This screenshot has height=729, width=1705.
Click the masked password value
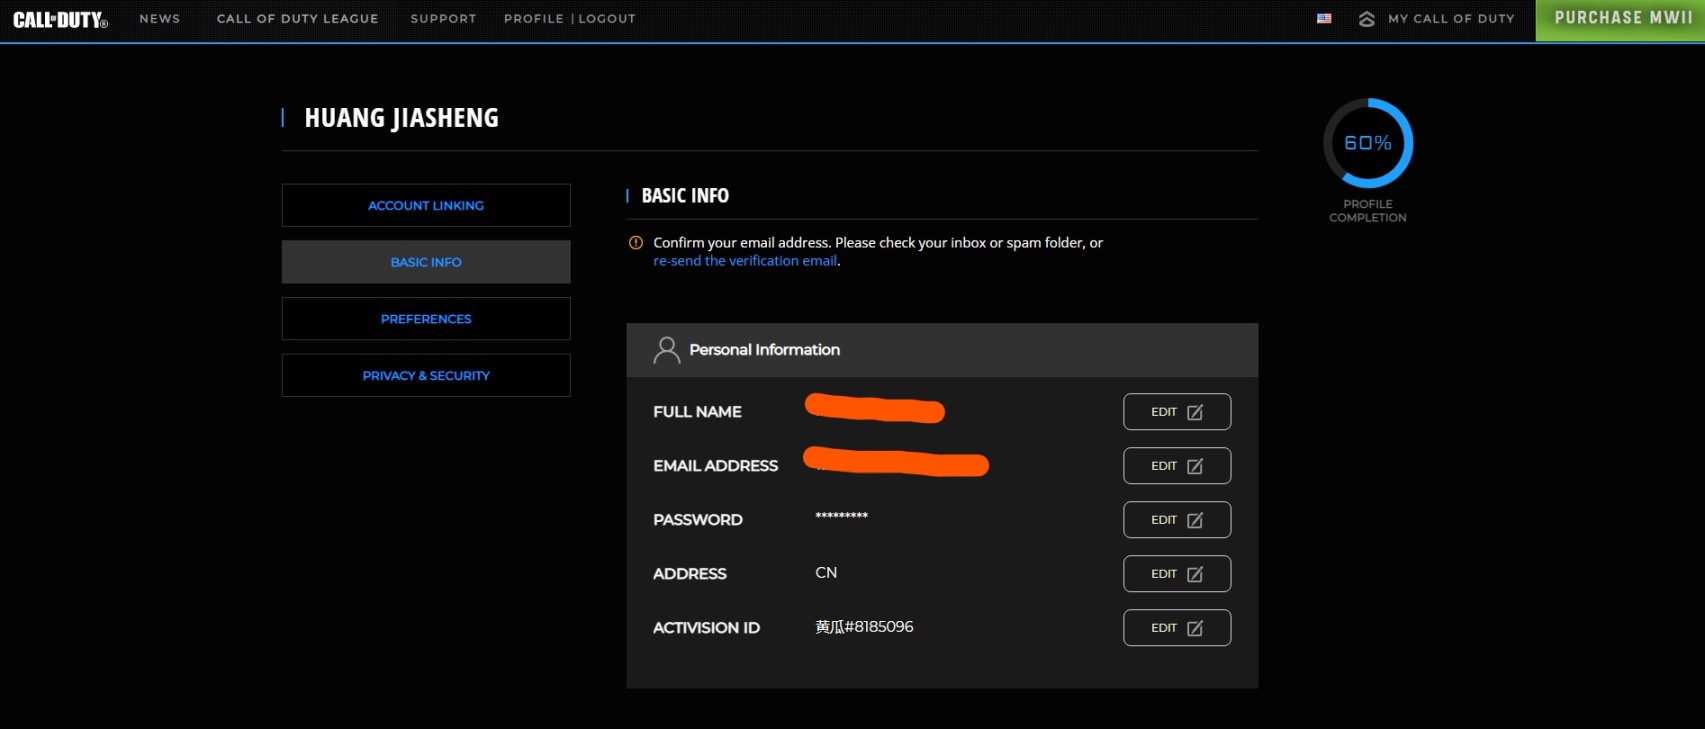point(841,517)
